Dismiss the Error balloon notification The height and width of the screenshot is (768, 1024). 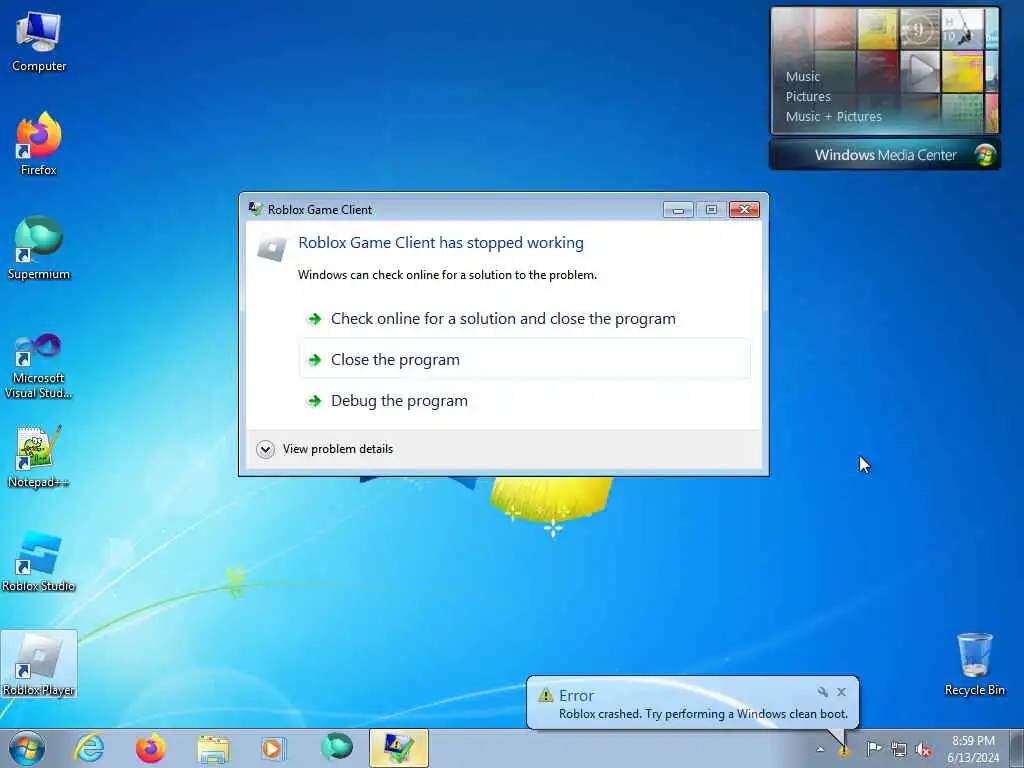[x=841, y=692]
